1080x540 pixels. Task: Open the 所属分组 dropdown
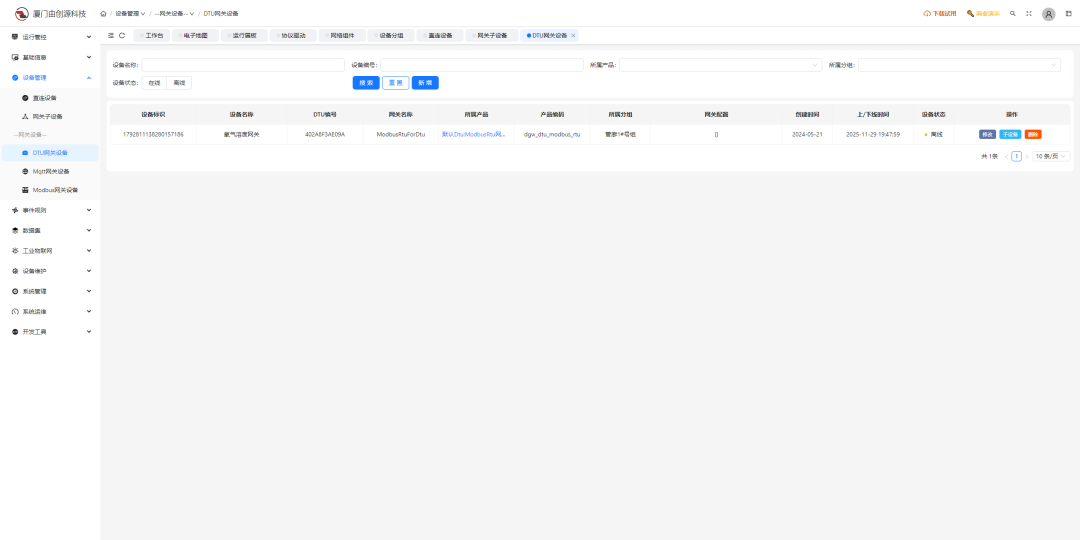click(958, 65)
